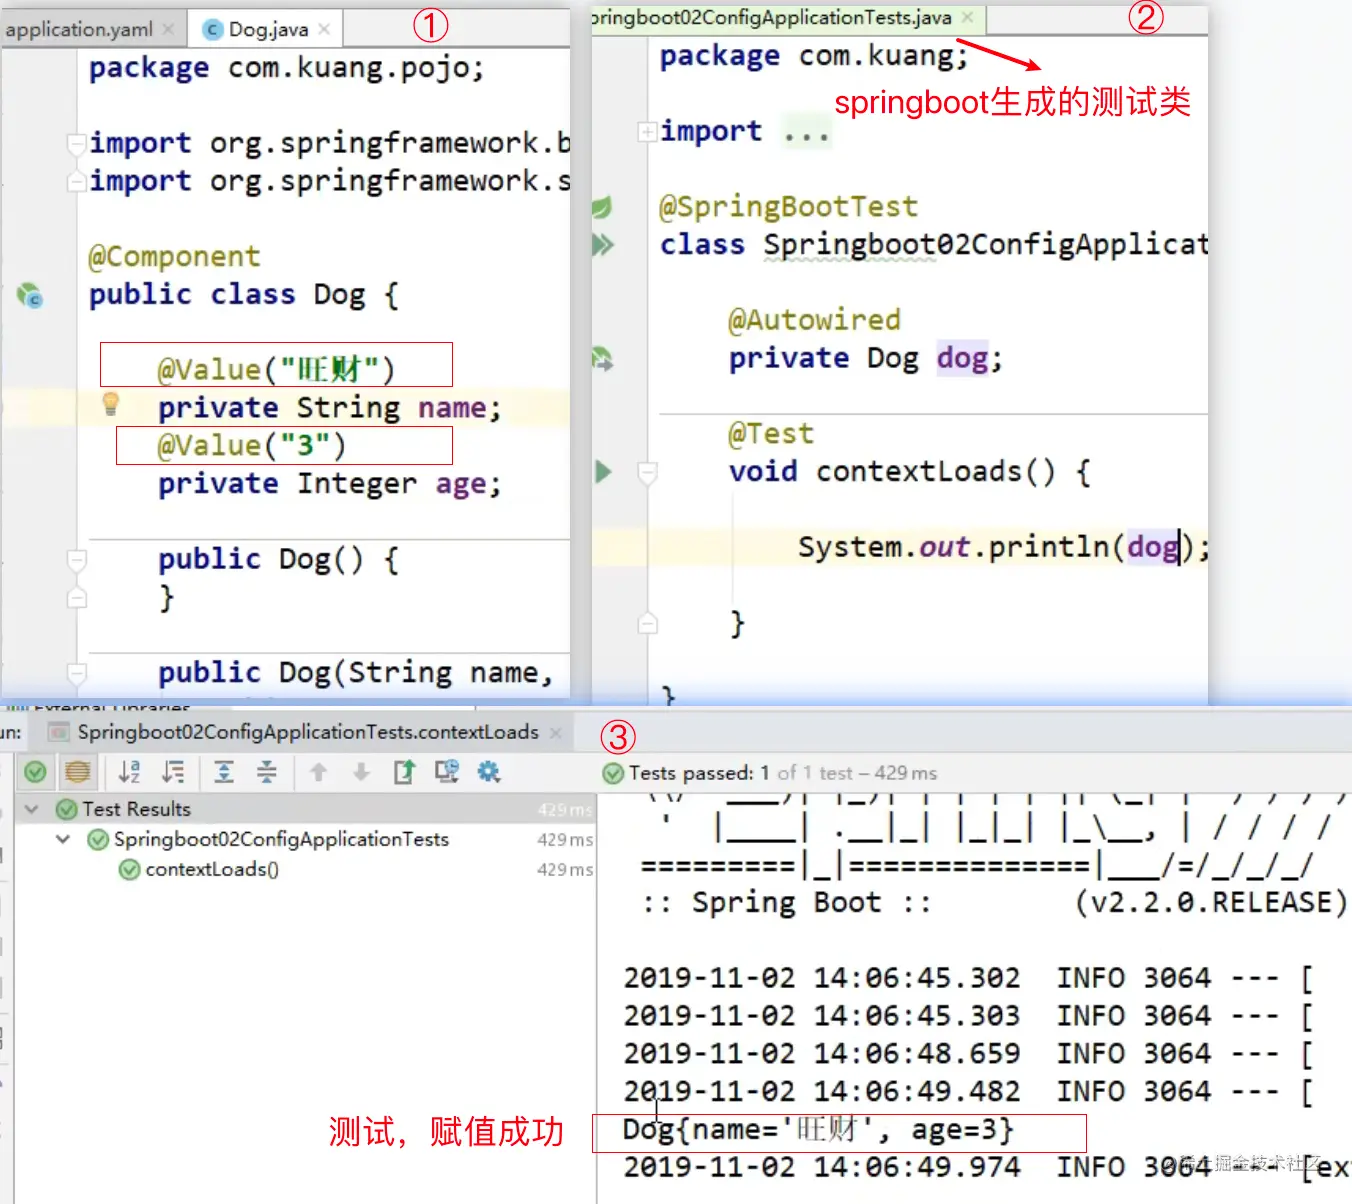This screenshot has height=1204, width=1352.
Task: Select the Springboot02ConfigApplicationTests.java editor tab
Action: point(771,17)
